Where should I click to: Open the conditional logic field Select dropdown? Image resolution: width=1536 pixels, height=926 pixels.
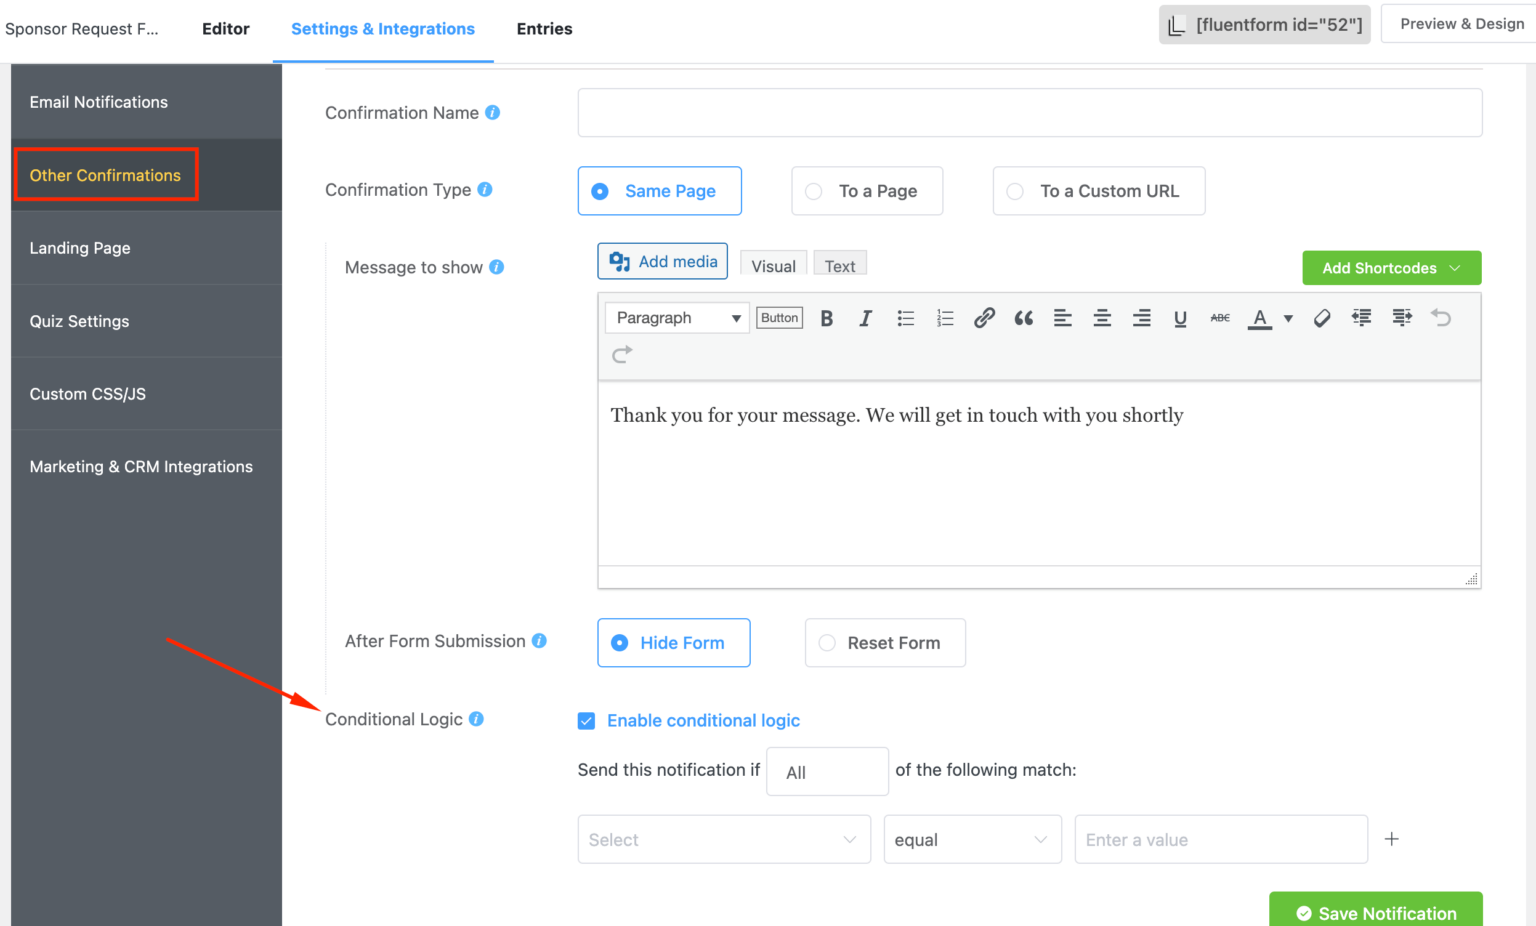[x=723, y=839]
